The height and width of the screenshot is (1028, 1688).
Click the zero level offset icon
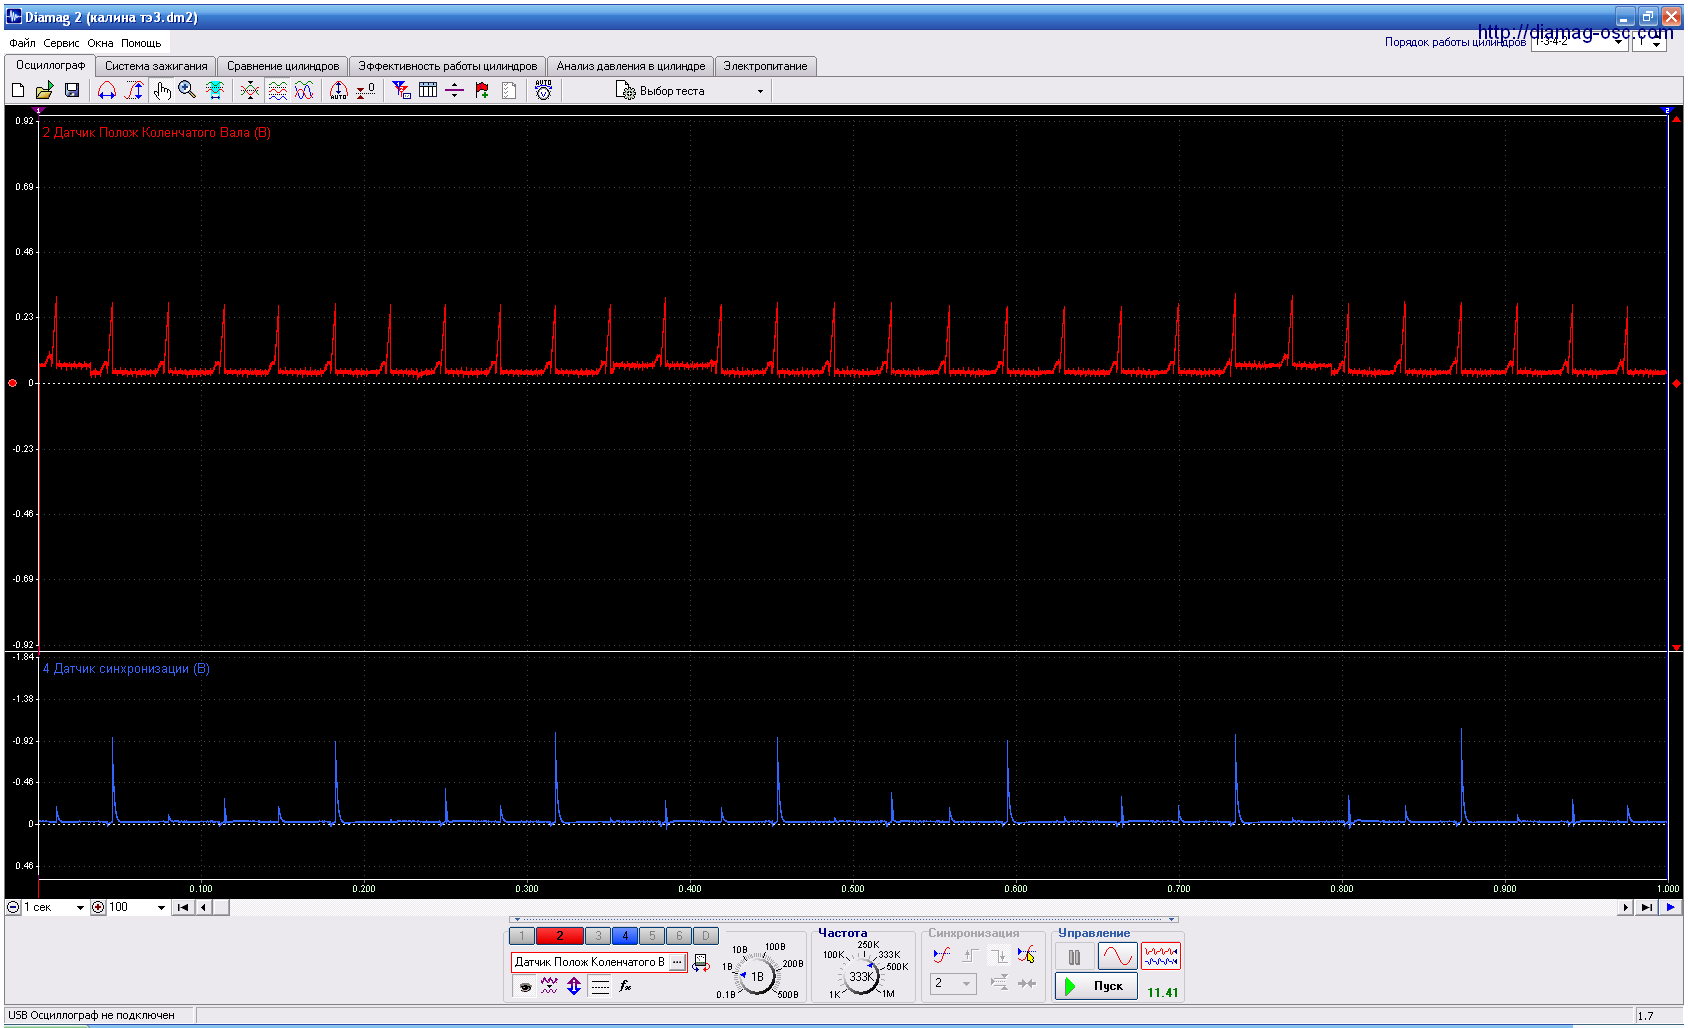[366, 90]
